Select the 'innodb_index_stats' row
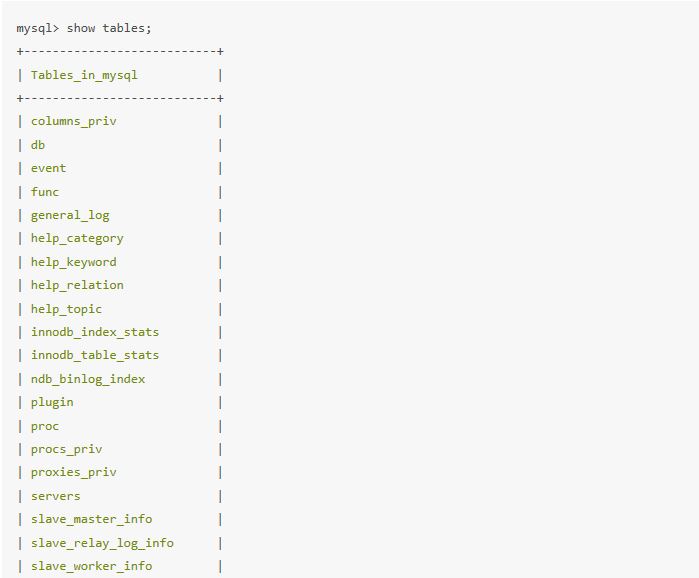This screenshot has height=578, width=699. (x=95, y=332)
